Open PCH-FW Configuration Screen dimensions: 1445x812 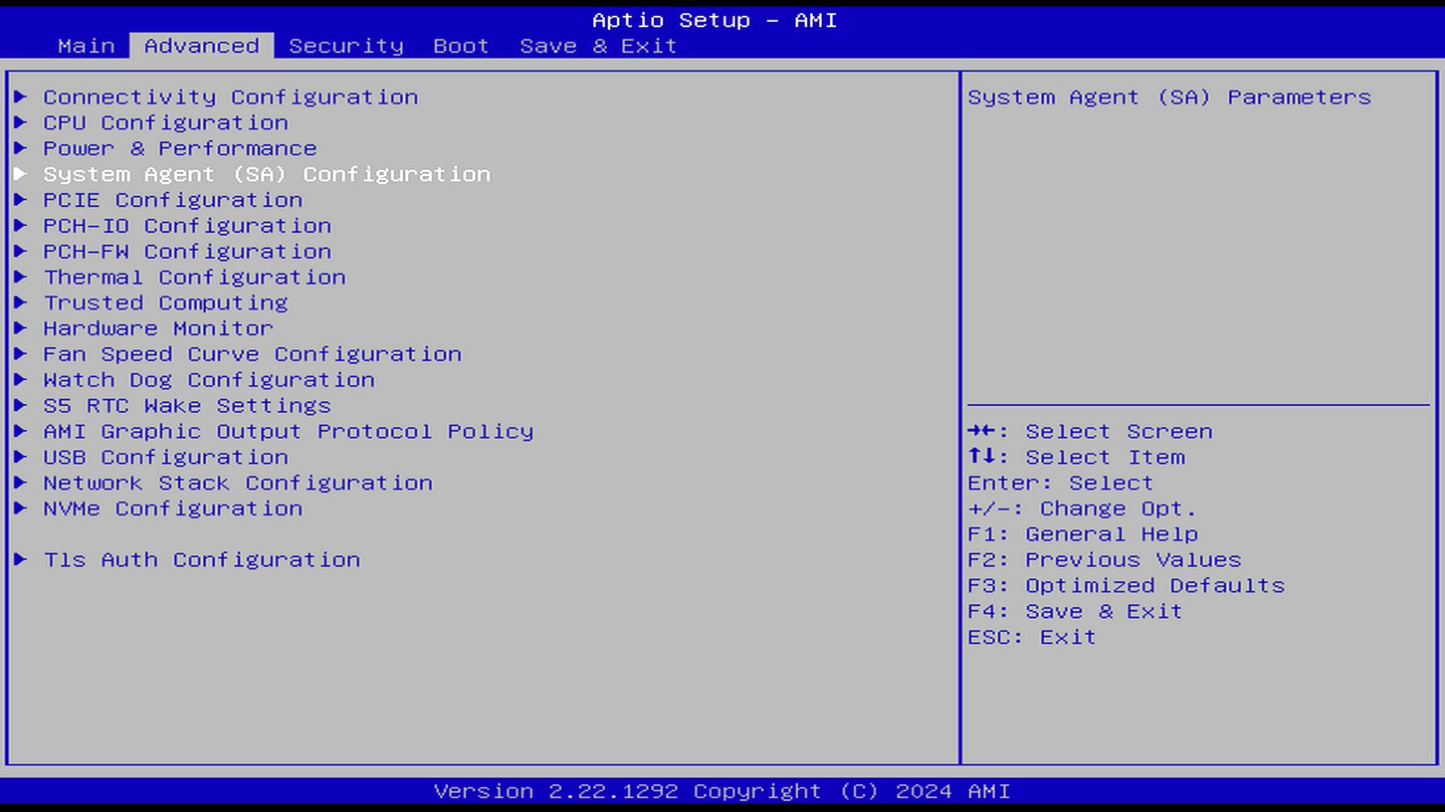click(x=186, y=251)
